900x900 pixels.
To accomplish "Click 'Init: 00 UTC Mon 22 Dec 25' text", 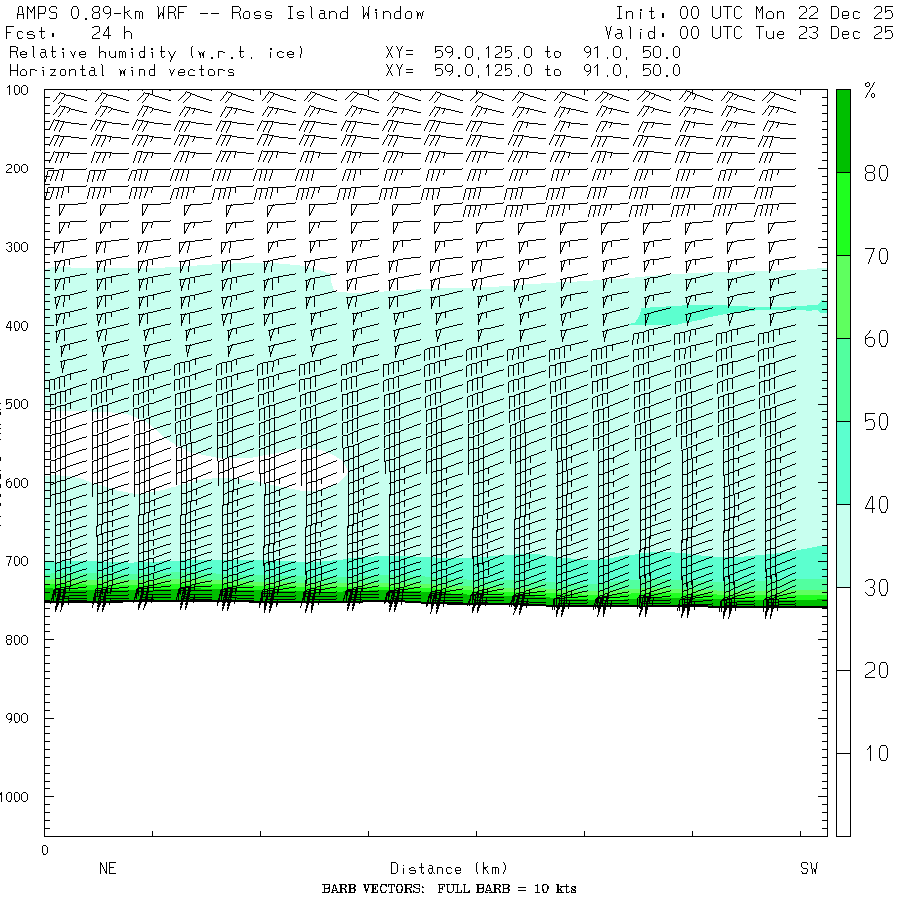I will pos(754,13).
